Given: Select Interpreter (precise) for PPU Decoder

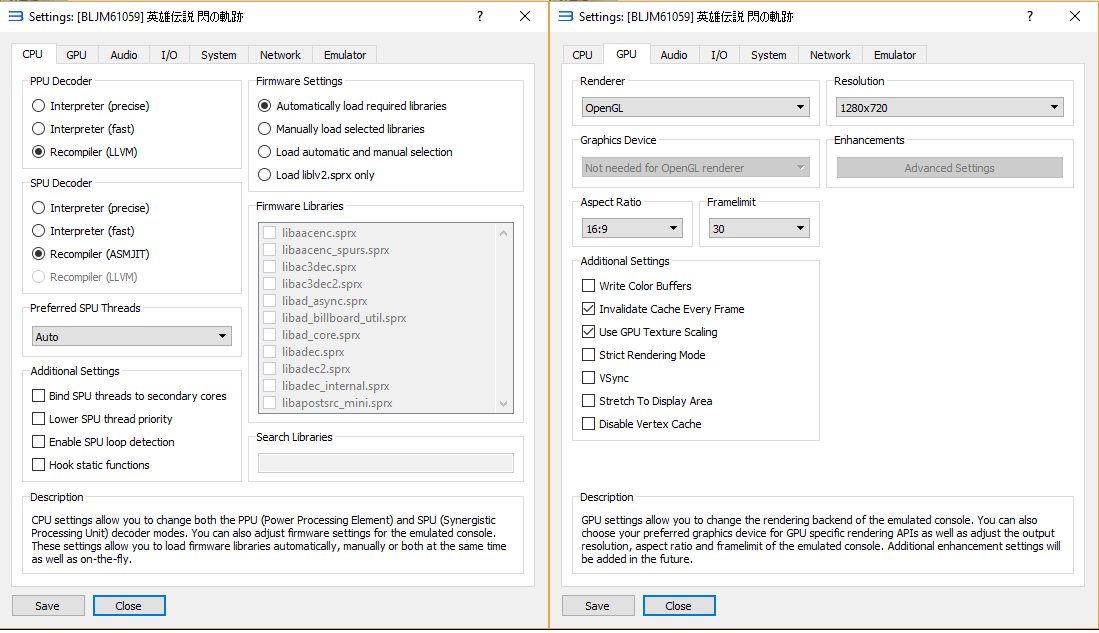Looking at the screenshot, I should [x=39, y=106].
